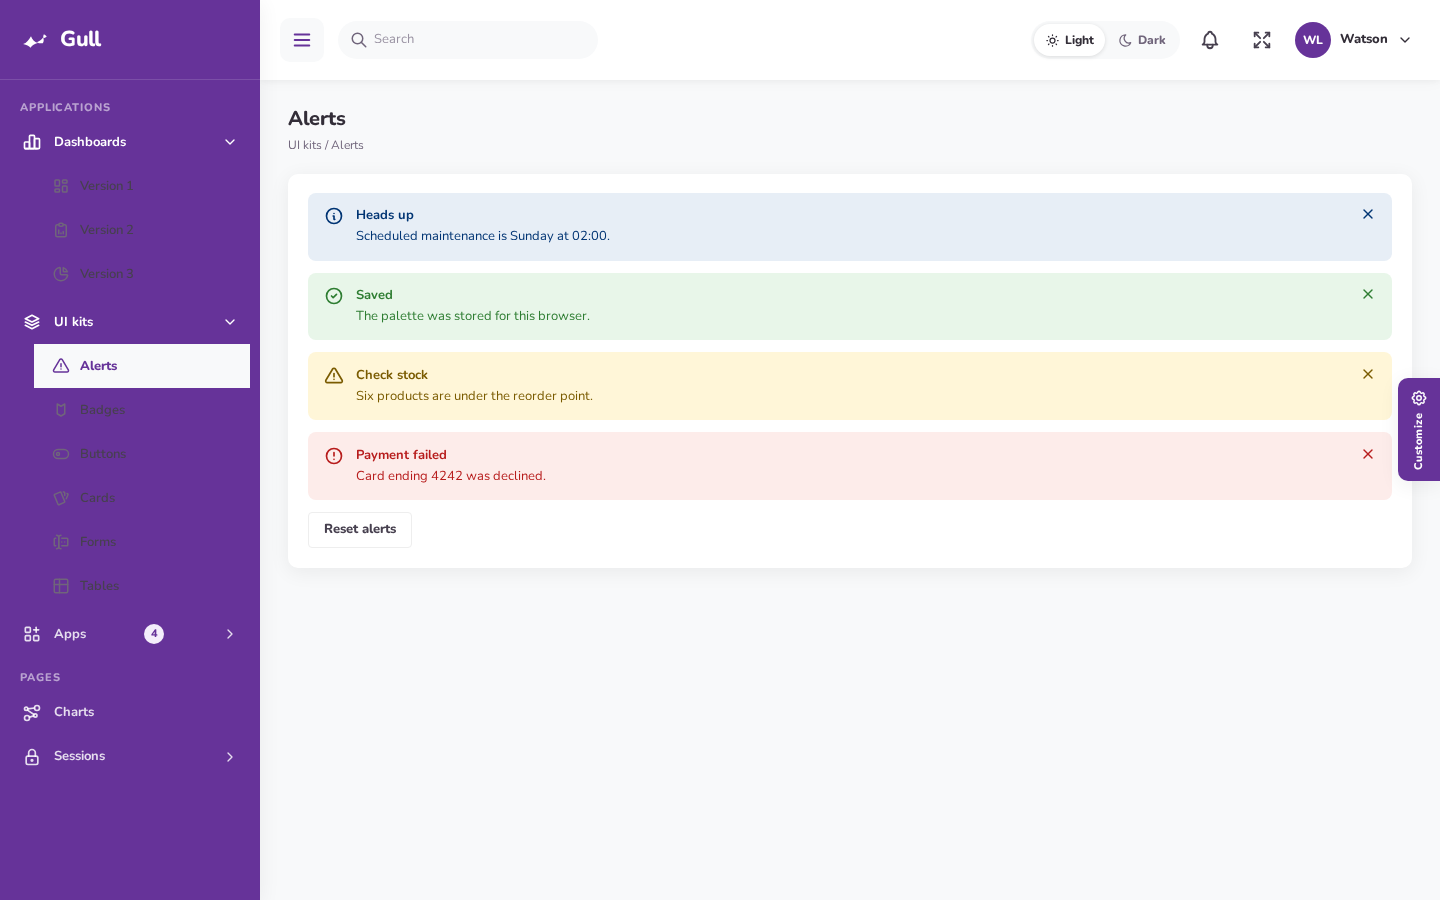Switch to Dark theme
1440x900 pixels.
pos(1142,40)
